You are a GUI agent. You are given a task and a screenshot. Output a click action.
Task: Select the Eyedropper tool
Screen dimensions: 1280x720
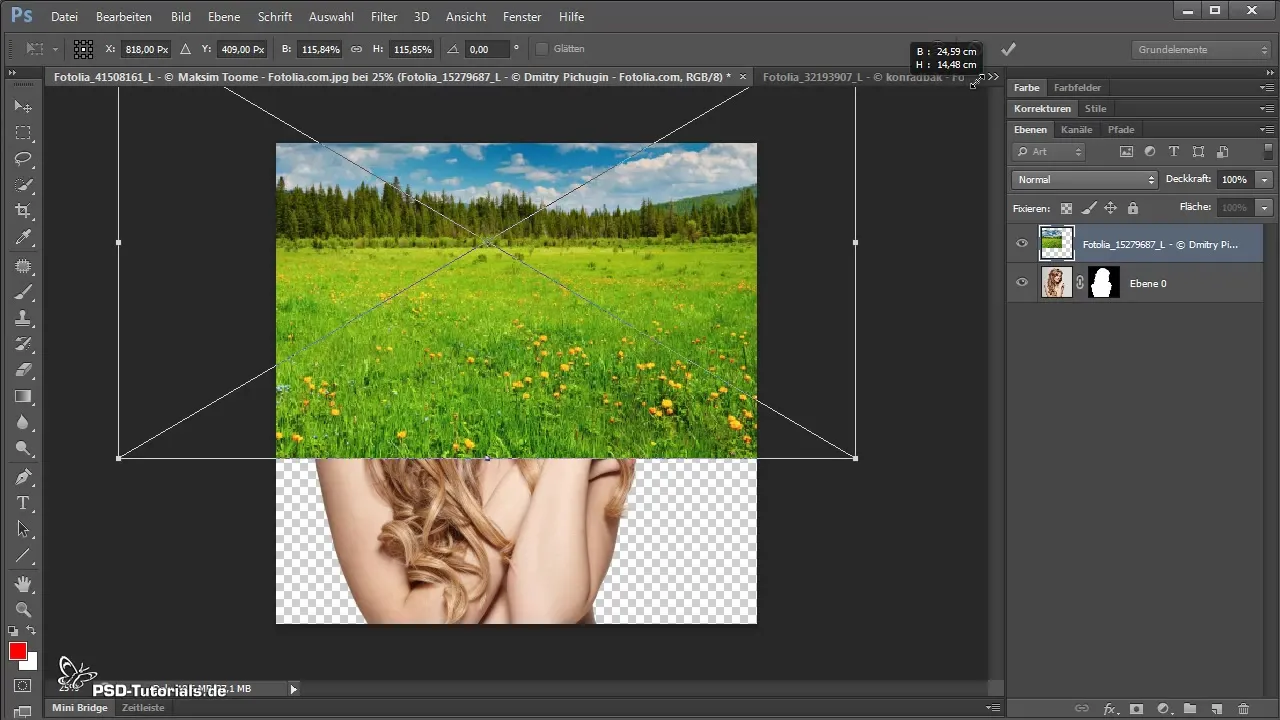(x=23, y=238)
